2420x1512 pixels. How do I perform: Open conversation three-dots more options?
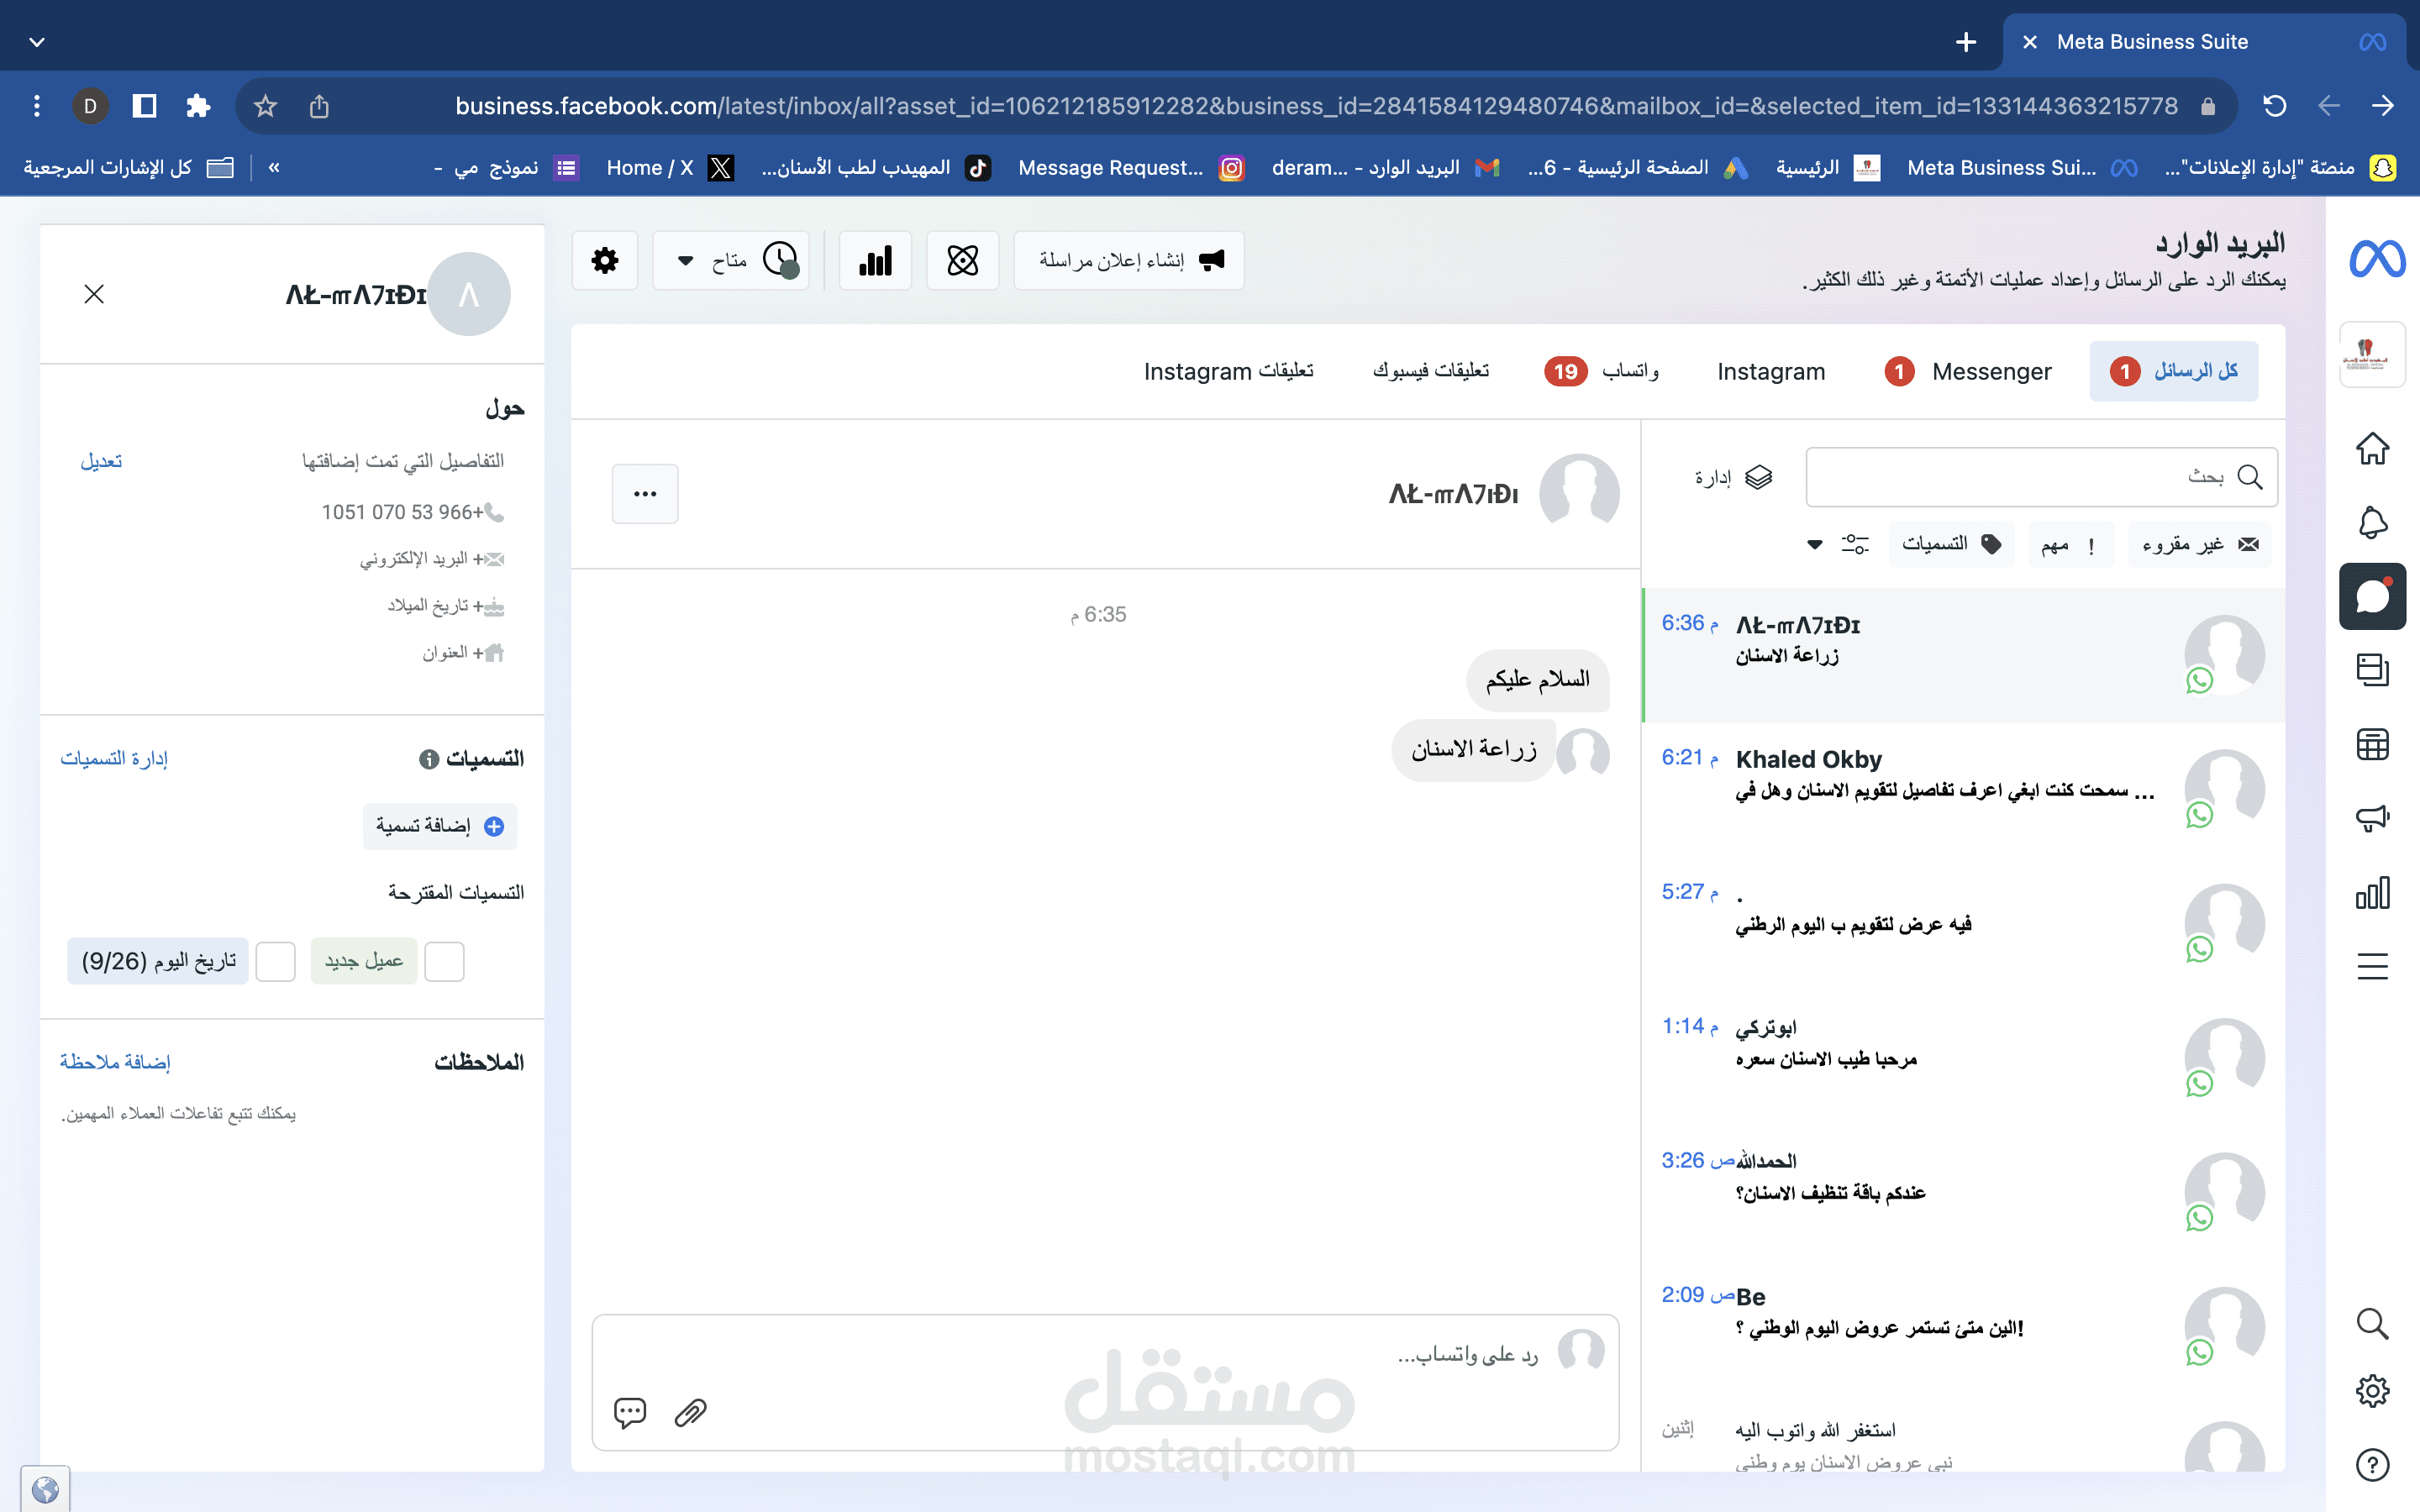[x=645, y=494]
